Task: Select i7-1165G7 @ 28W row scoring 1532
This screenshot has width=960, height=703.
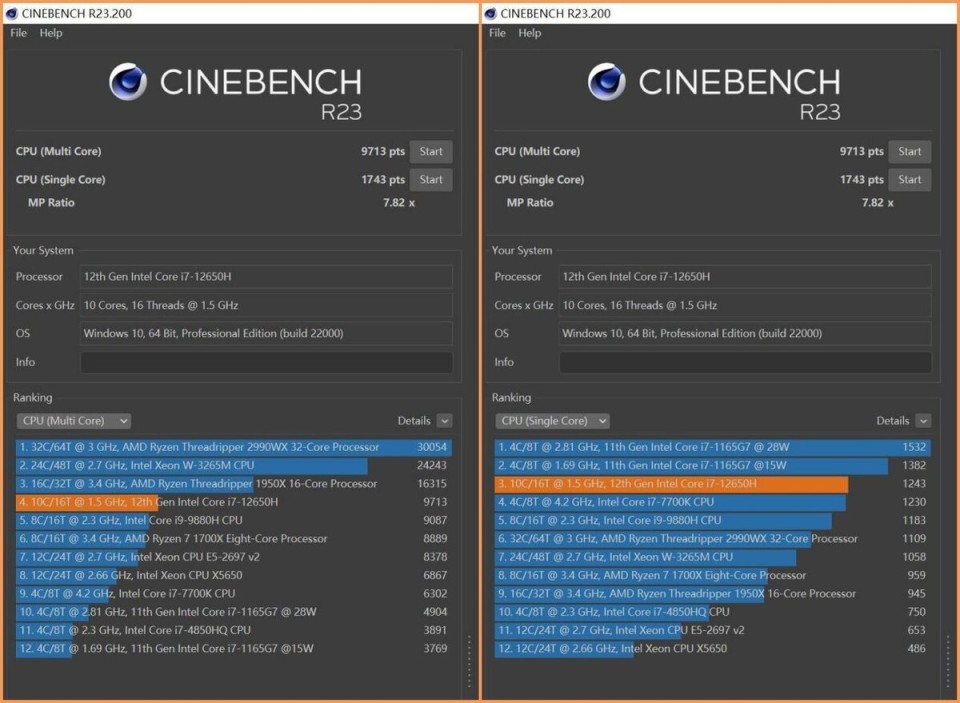Action: [713, 447]
